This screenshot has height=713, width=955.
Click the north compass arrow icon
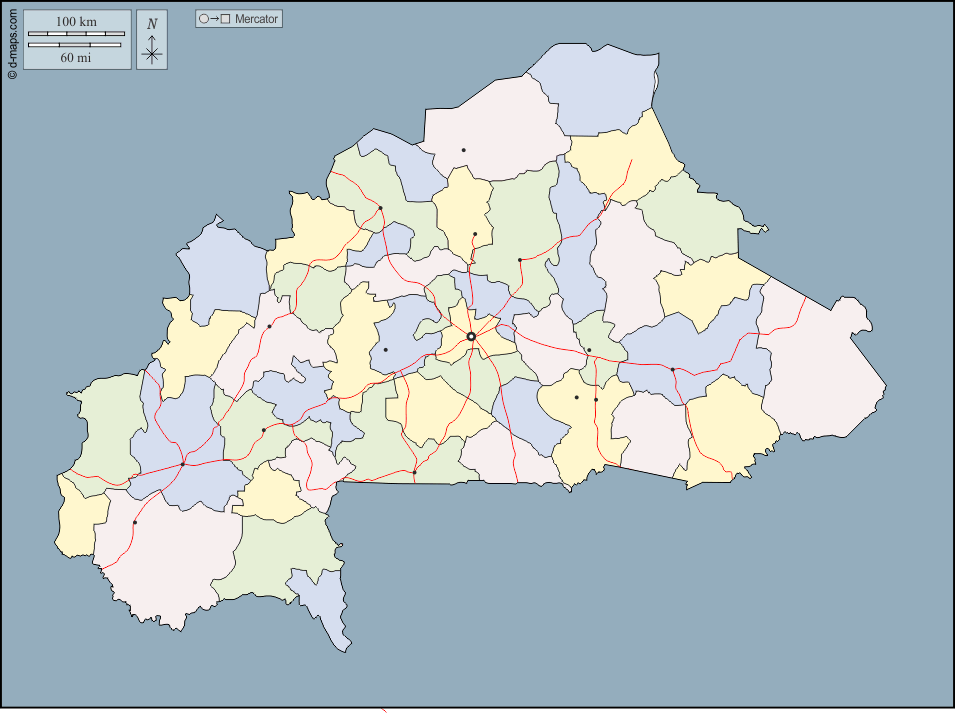152,40
